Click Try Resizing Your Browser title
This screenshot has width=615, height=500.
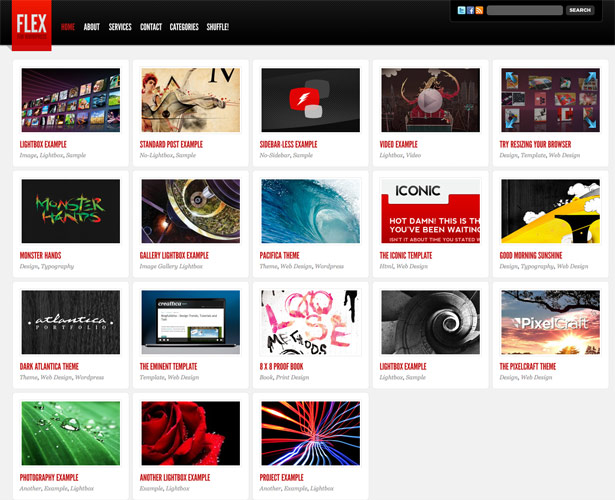point(535,144)
